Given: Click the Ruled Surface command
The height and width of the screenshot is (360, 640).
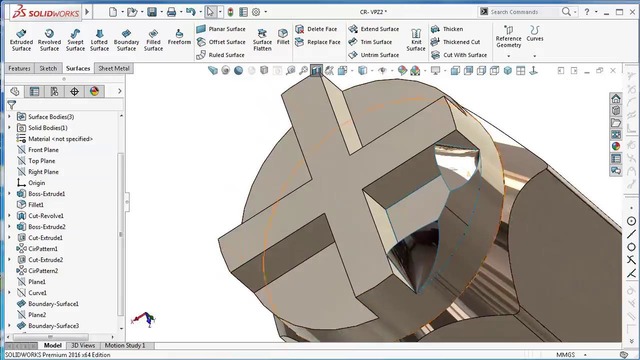Looking at the screenshot, I should 220,55.
